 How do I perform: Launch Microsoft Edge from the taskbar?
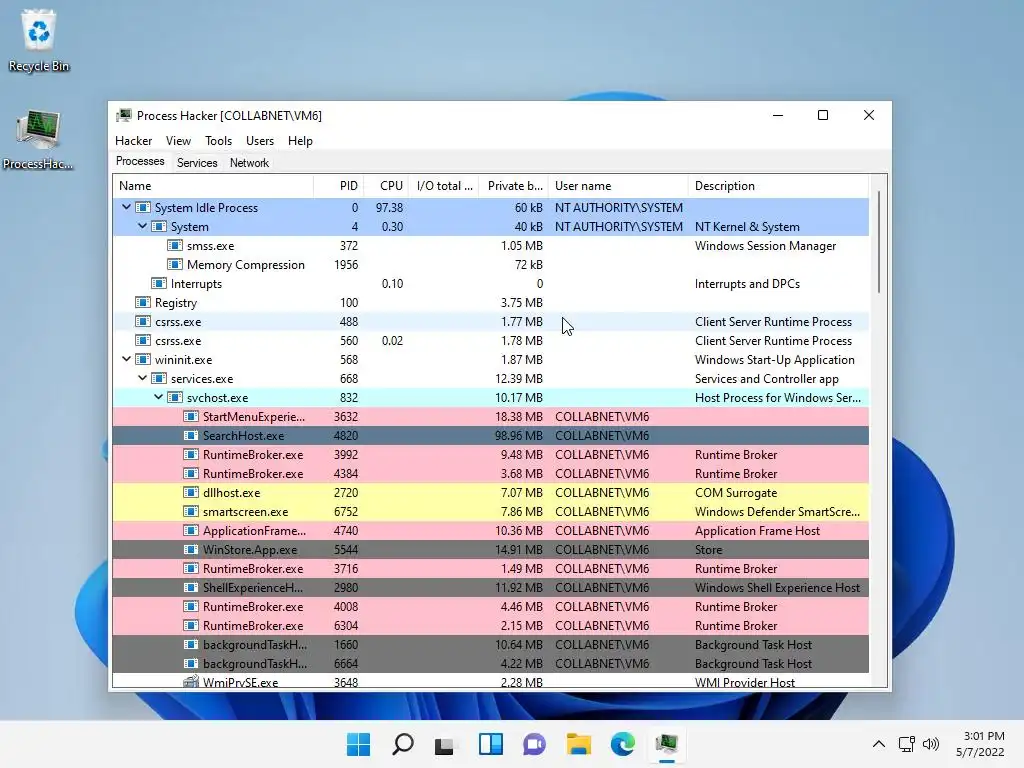click(622, 744)
